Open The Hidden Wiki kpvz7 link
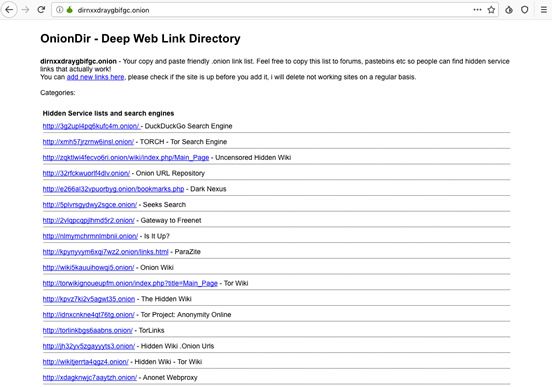Viewport: 552px width, 387px height. 89,299
